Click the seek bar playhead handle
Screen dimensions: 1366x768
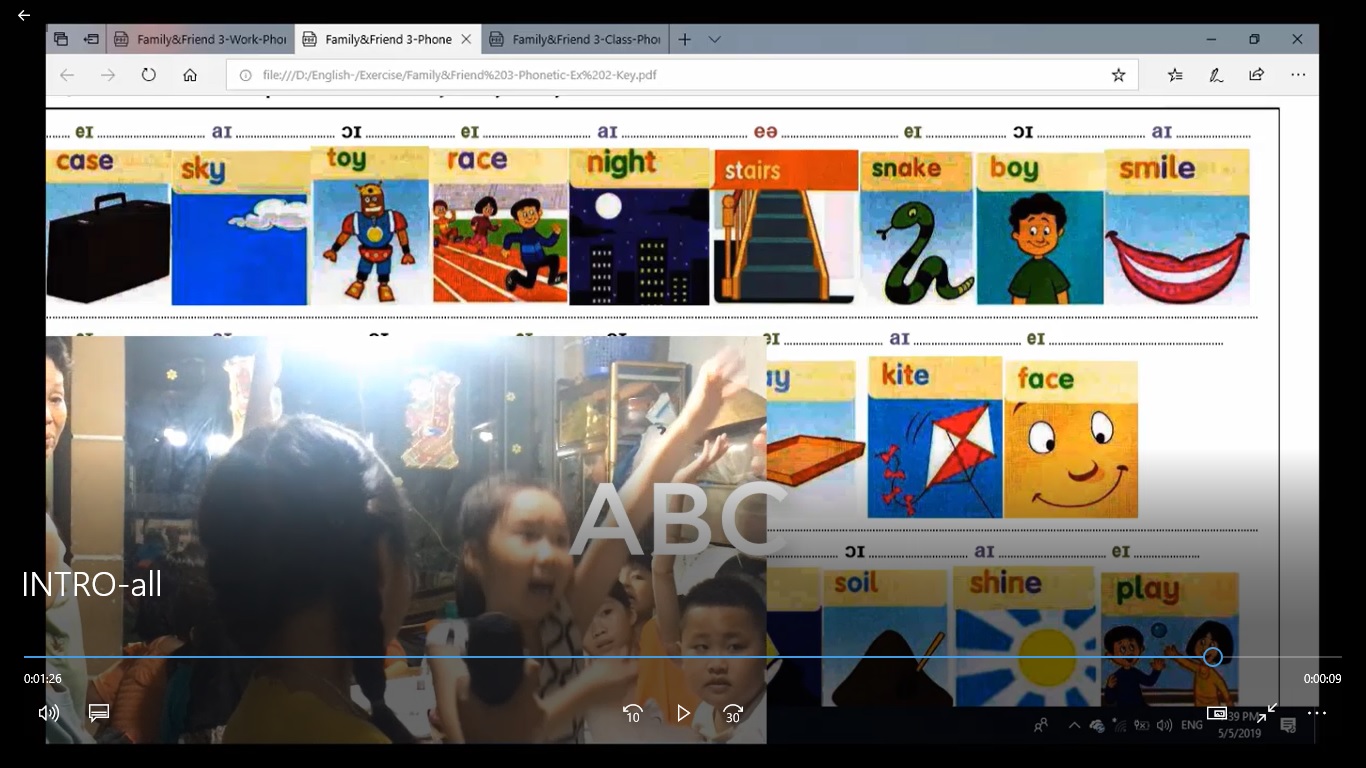pos(1212,657)
